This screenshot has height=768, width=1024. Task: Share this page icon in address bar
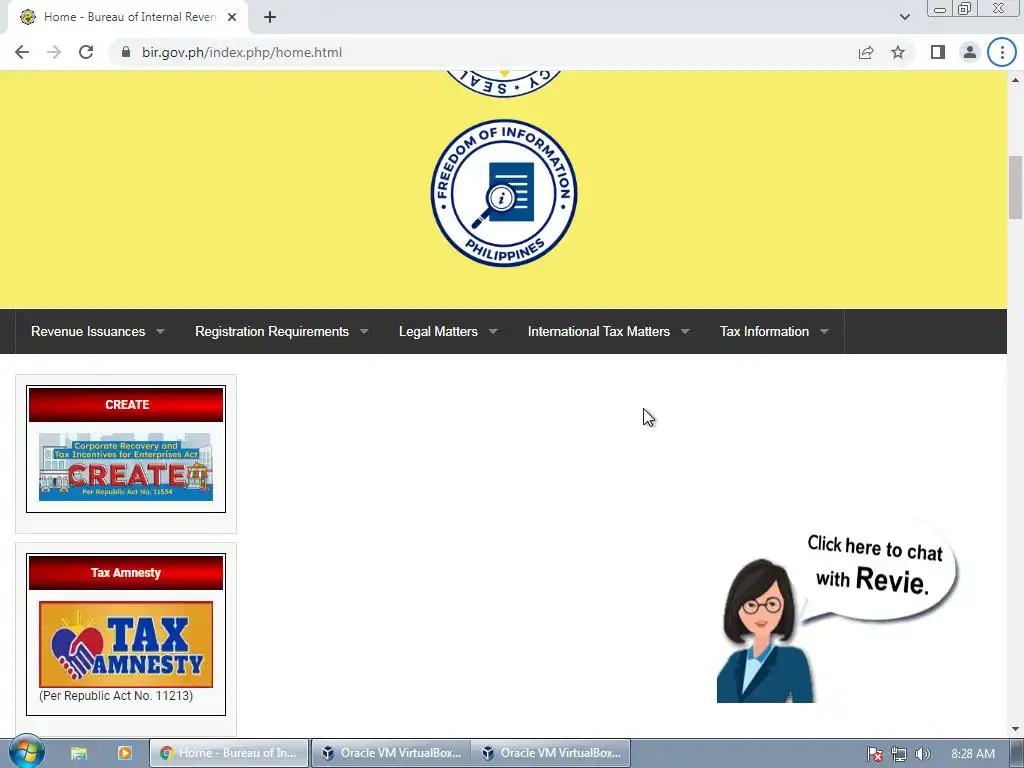[866, 52]
